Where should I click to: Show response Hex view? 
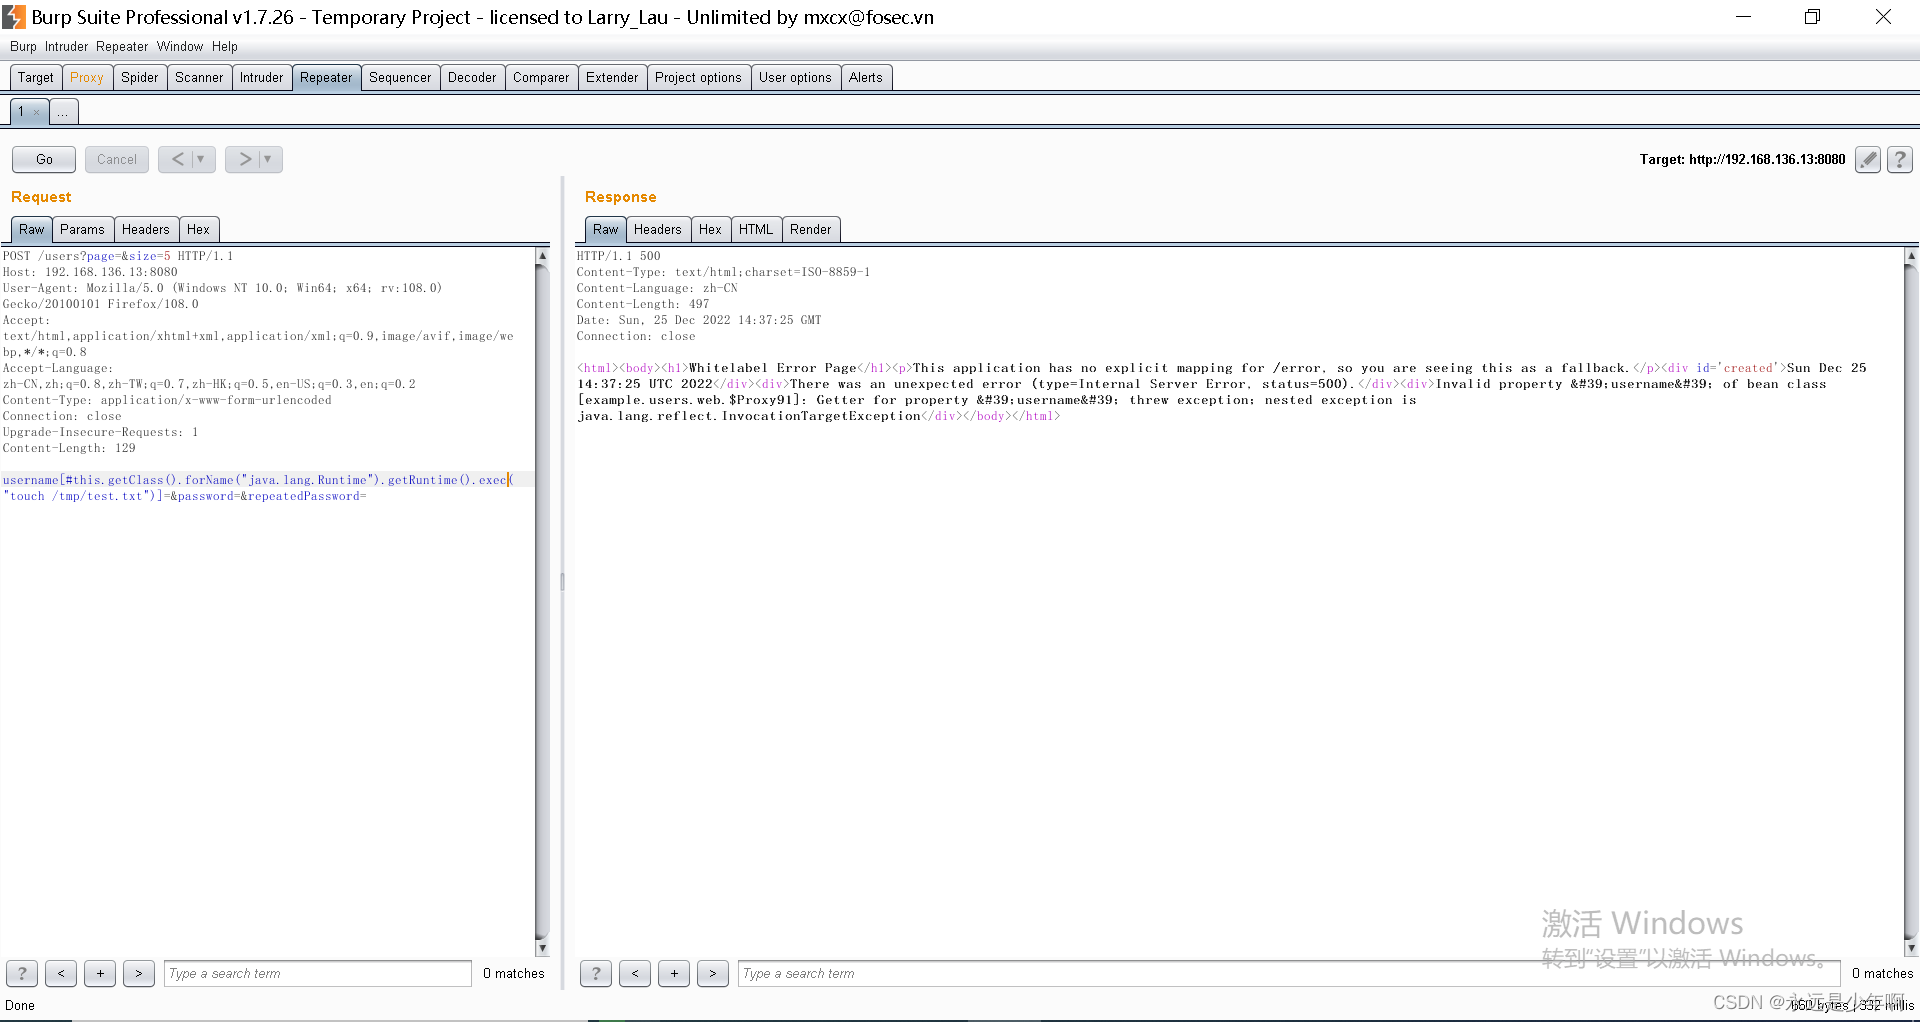(x=710, y=229)
